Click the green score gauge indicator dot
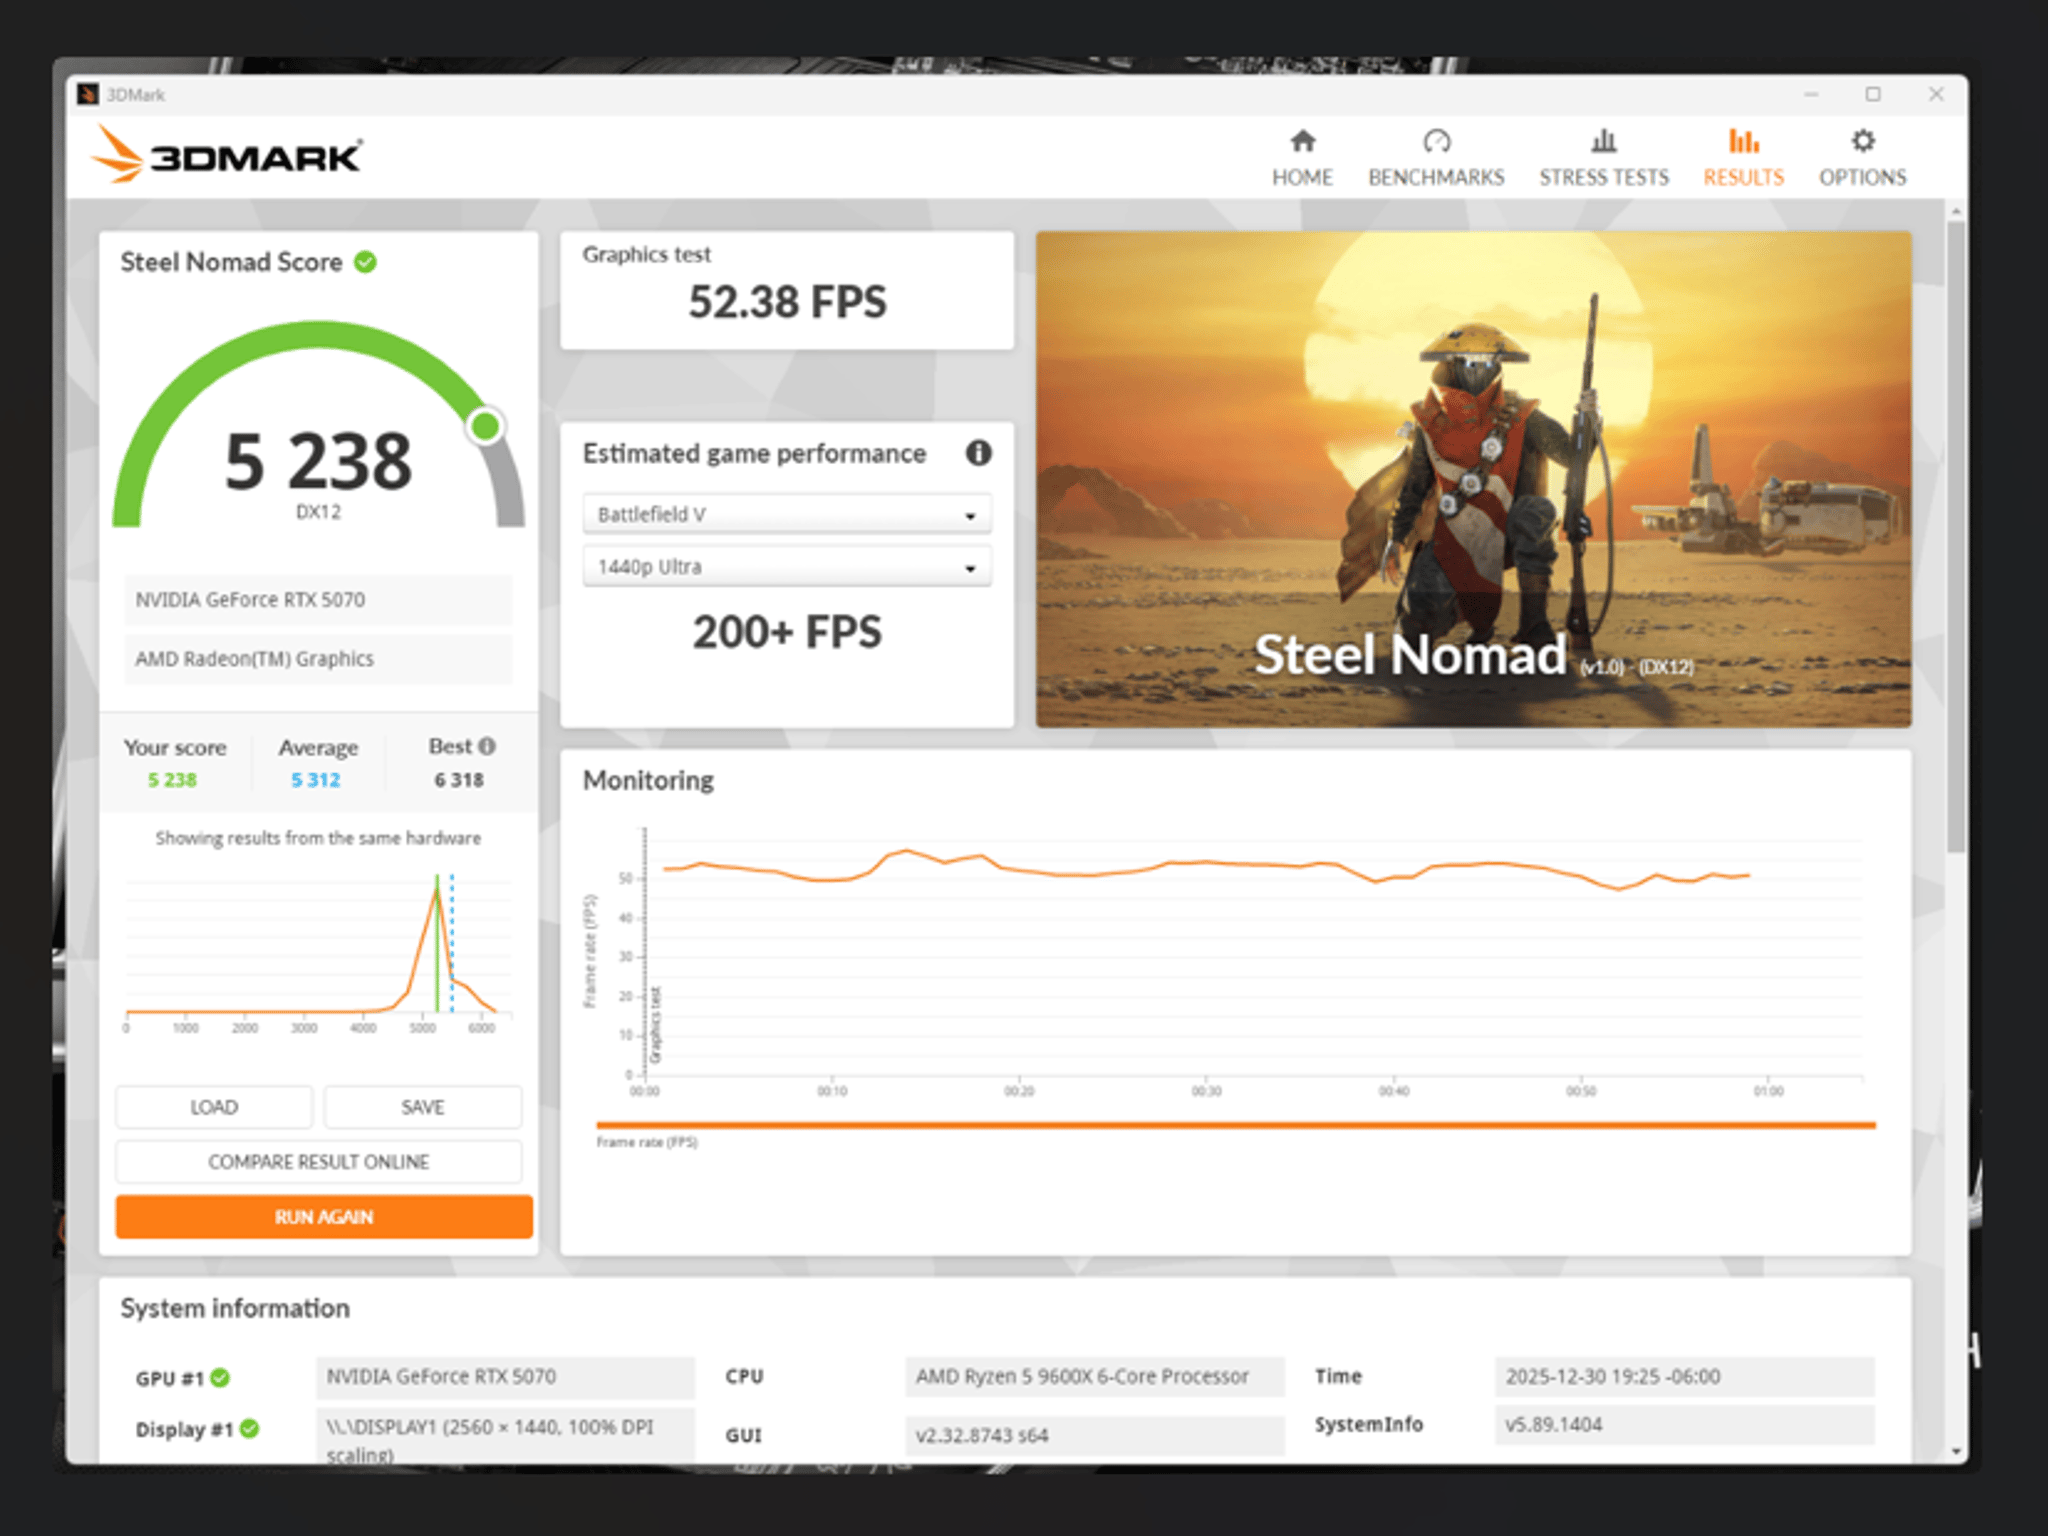This screenshot has height=1536, width=2048. click(485, 426)
